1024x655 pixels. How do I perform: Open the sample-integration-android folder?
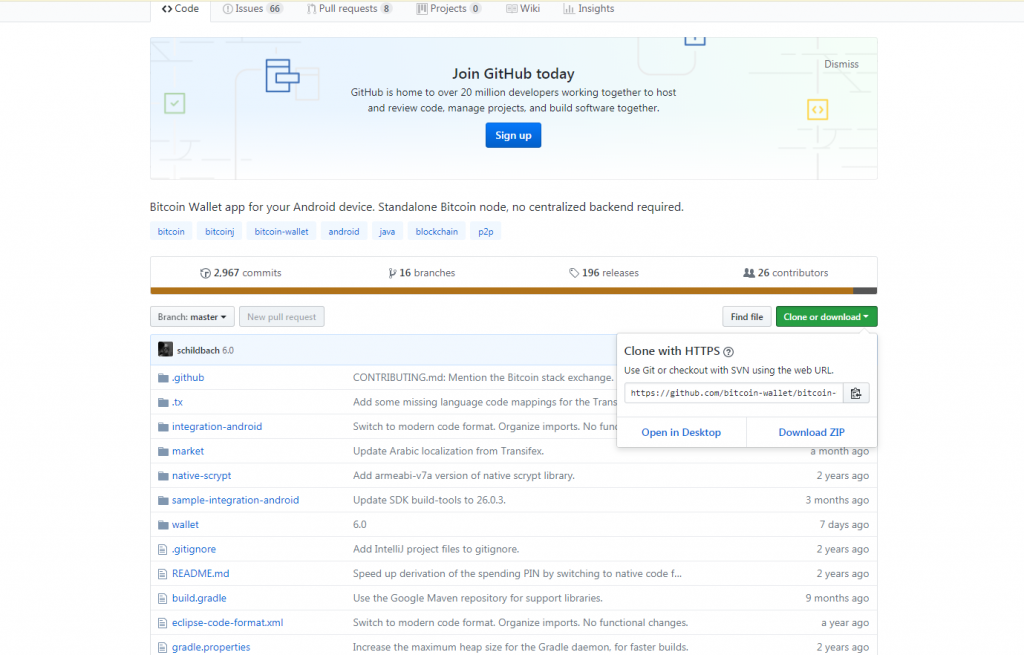[236, 500]
